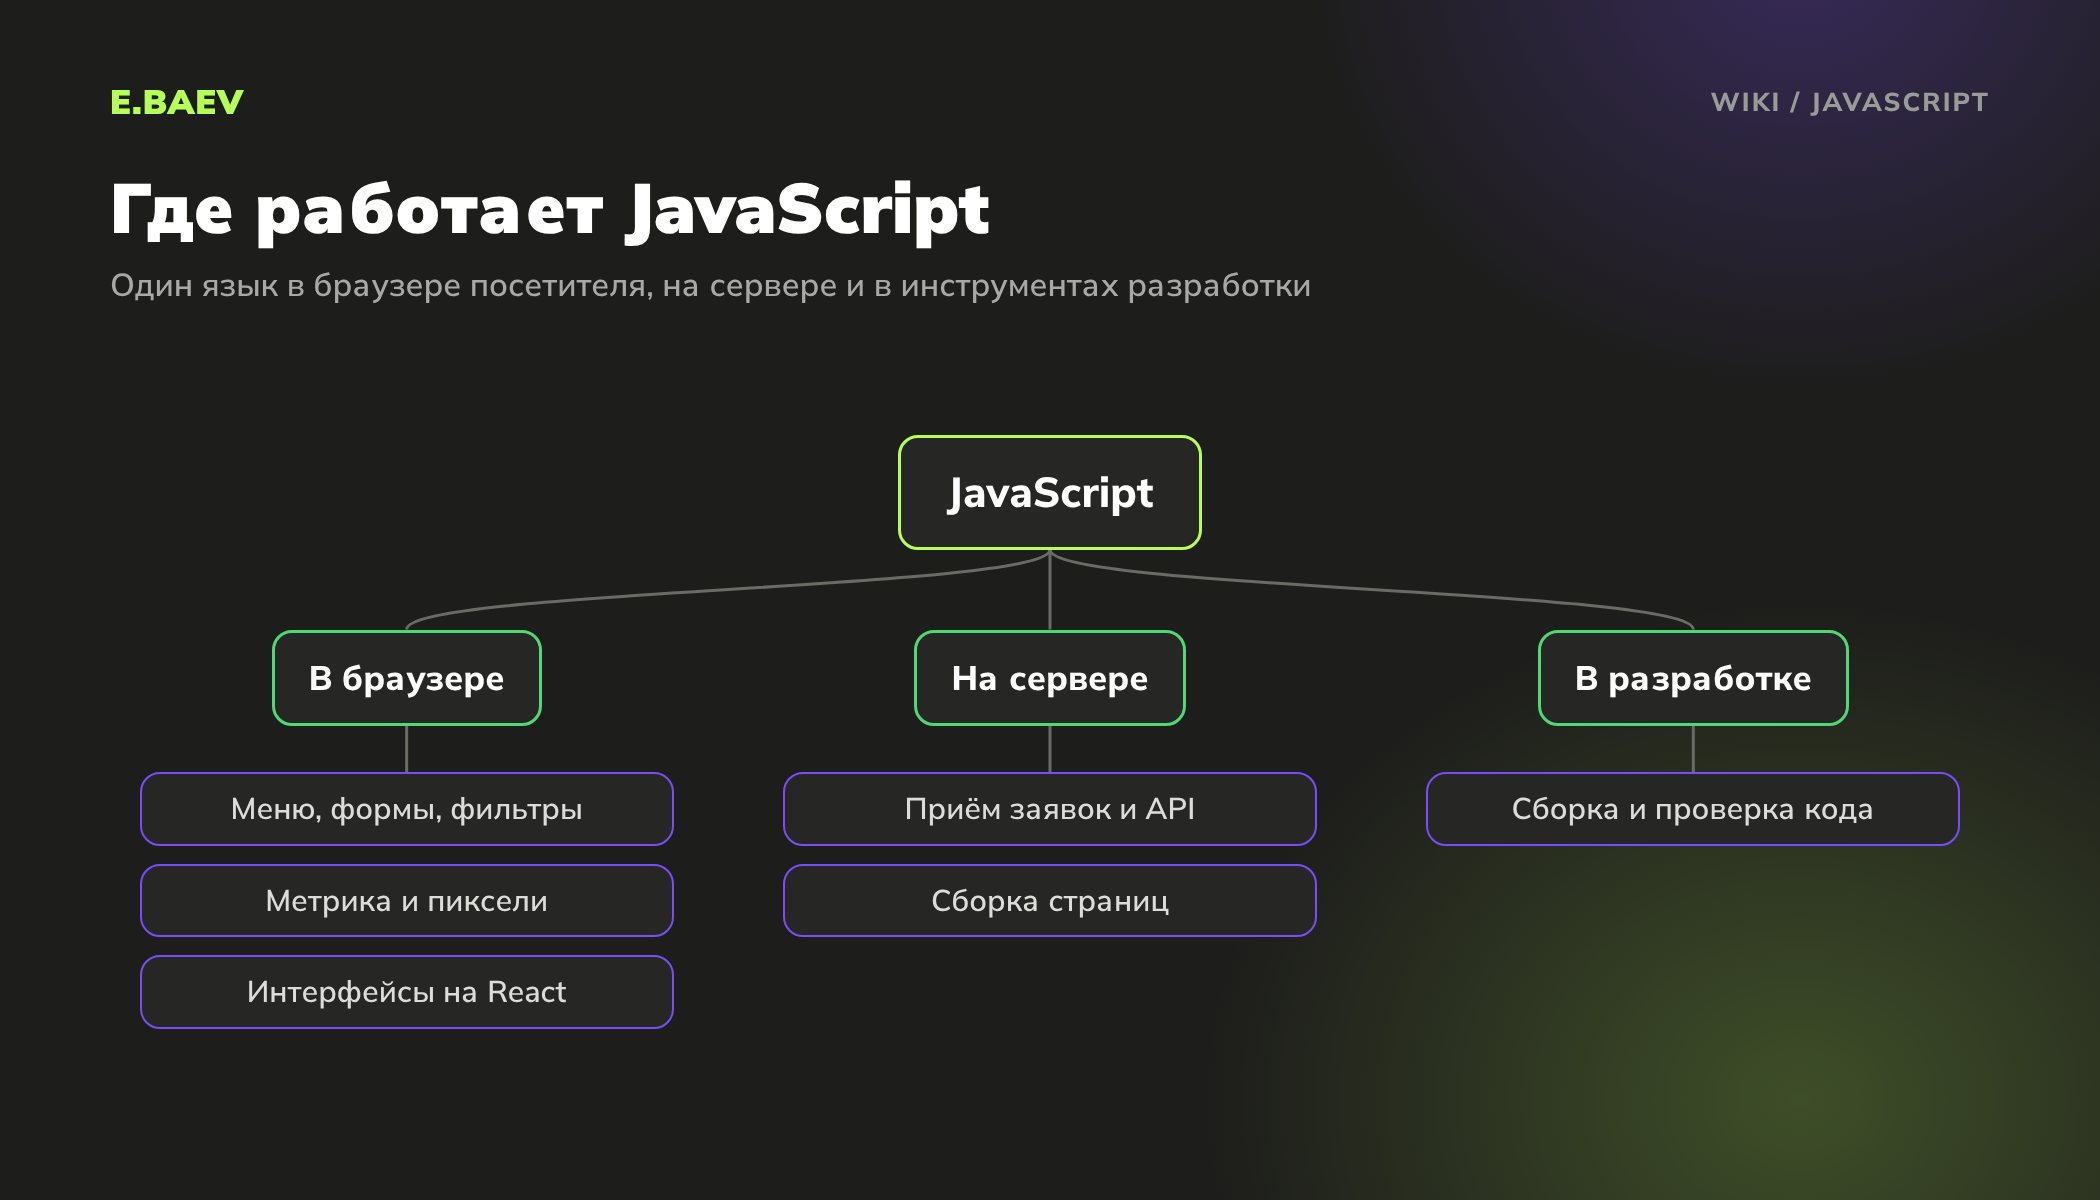The height and width of the screenshot is (1200, 2100).
Task: Click the 'Сборка страниц' box
Action: 1050,901
